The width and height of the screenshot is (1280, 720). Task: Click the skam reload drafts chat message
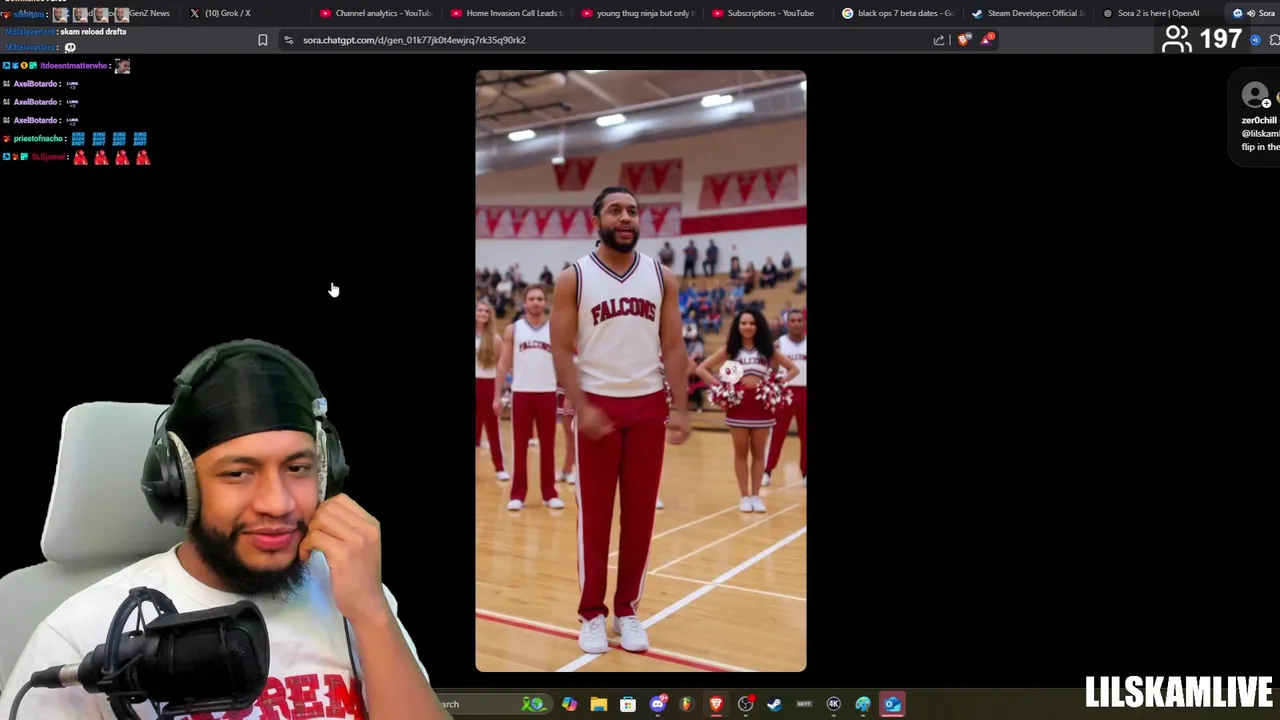[x=93, y=32]
